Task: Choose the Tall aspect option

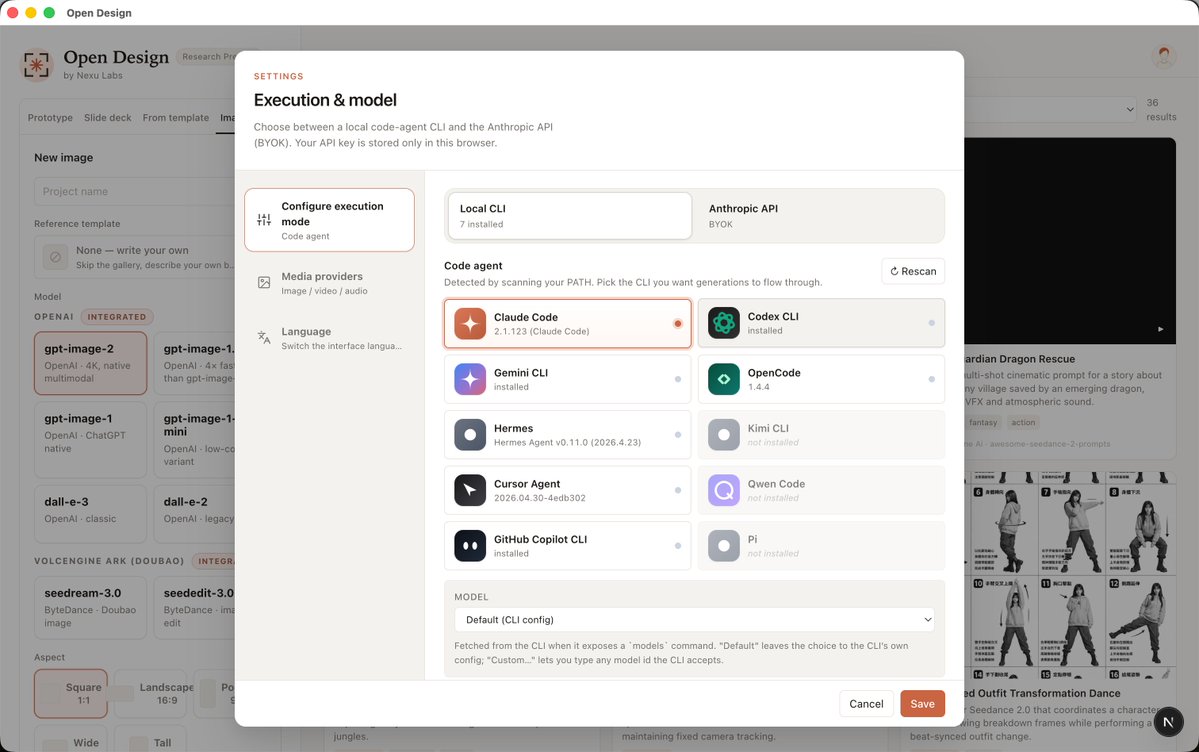Action: 151,739
